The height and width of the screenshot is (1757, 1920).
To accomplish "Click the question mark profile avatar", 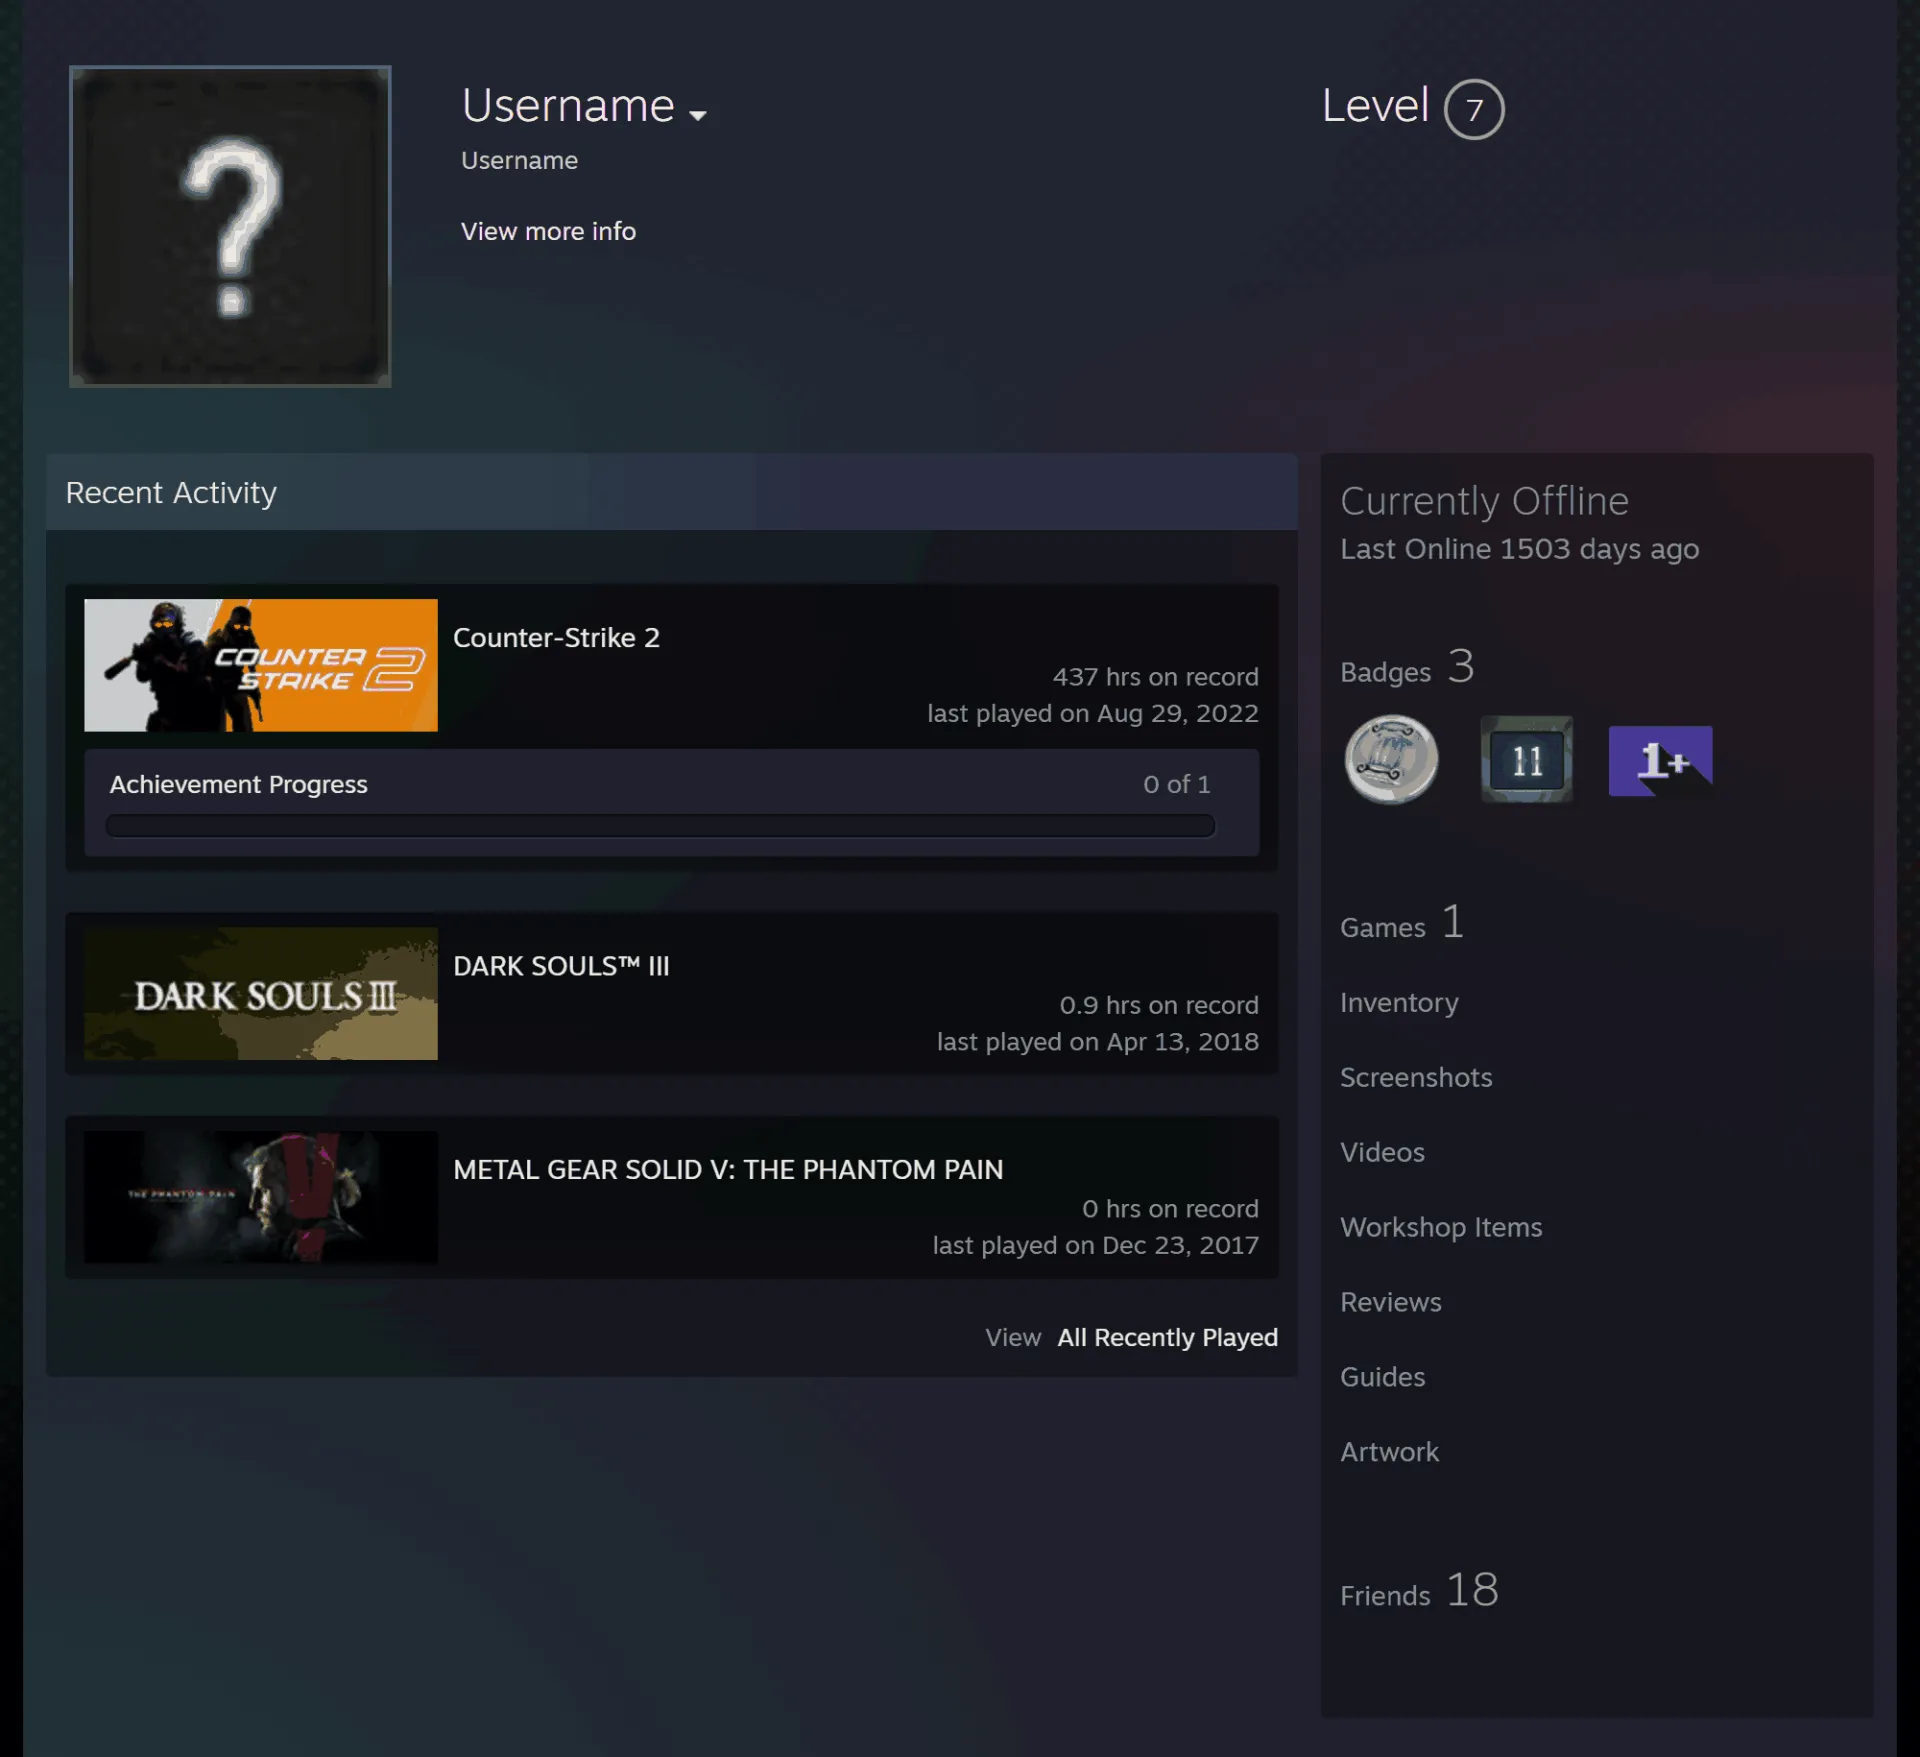I will [x=230, y=226].
